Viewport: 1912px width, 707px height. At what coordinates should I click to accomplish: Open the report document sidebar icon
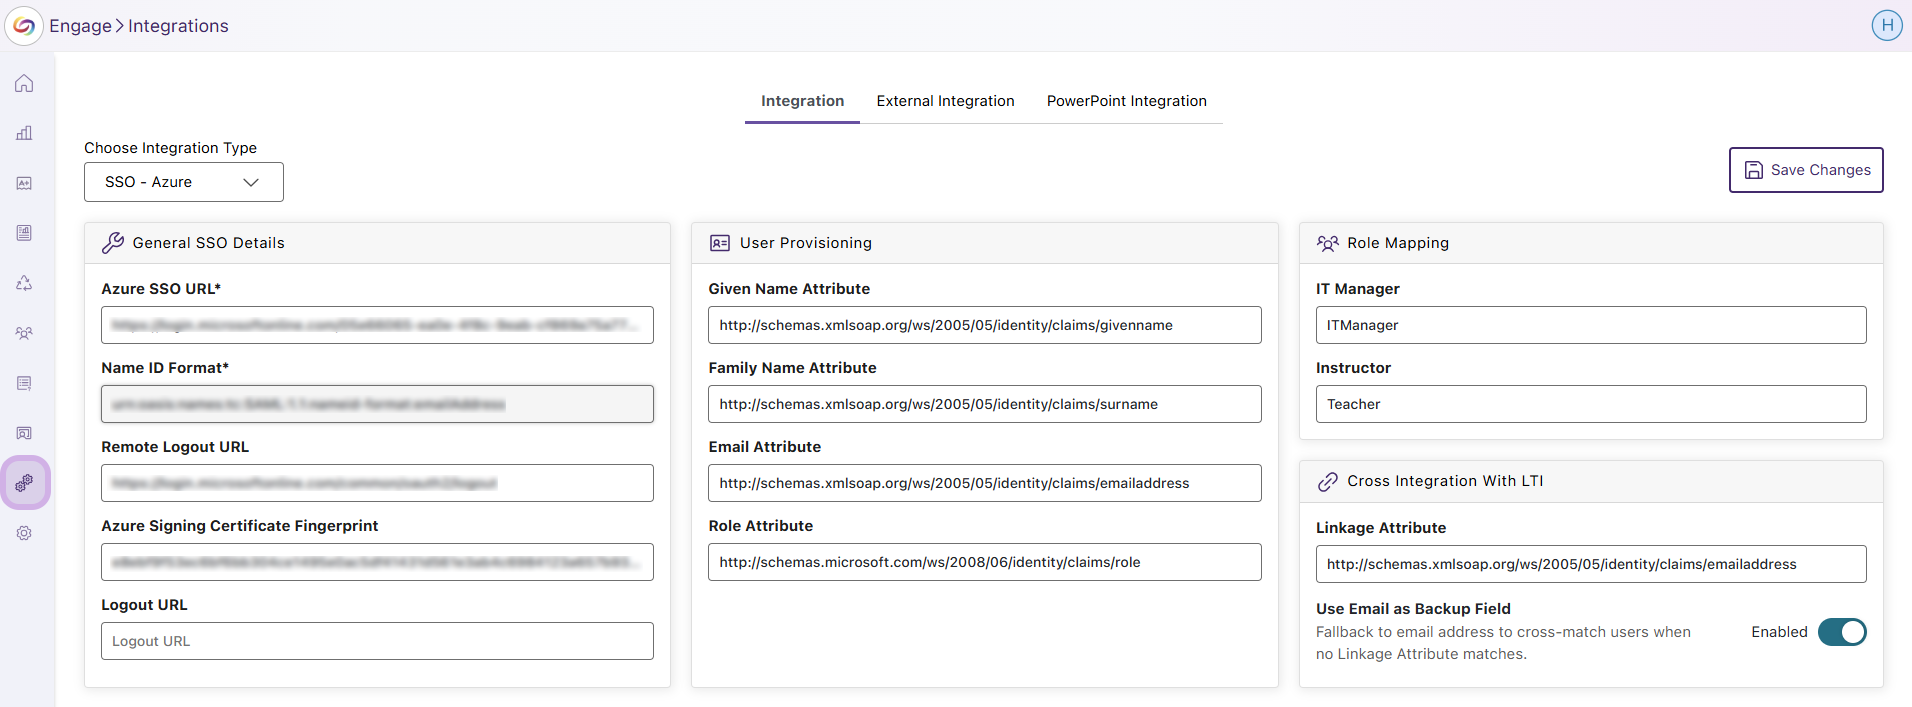24,233
